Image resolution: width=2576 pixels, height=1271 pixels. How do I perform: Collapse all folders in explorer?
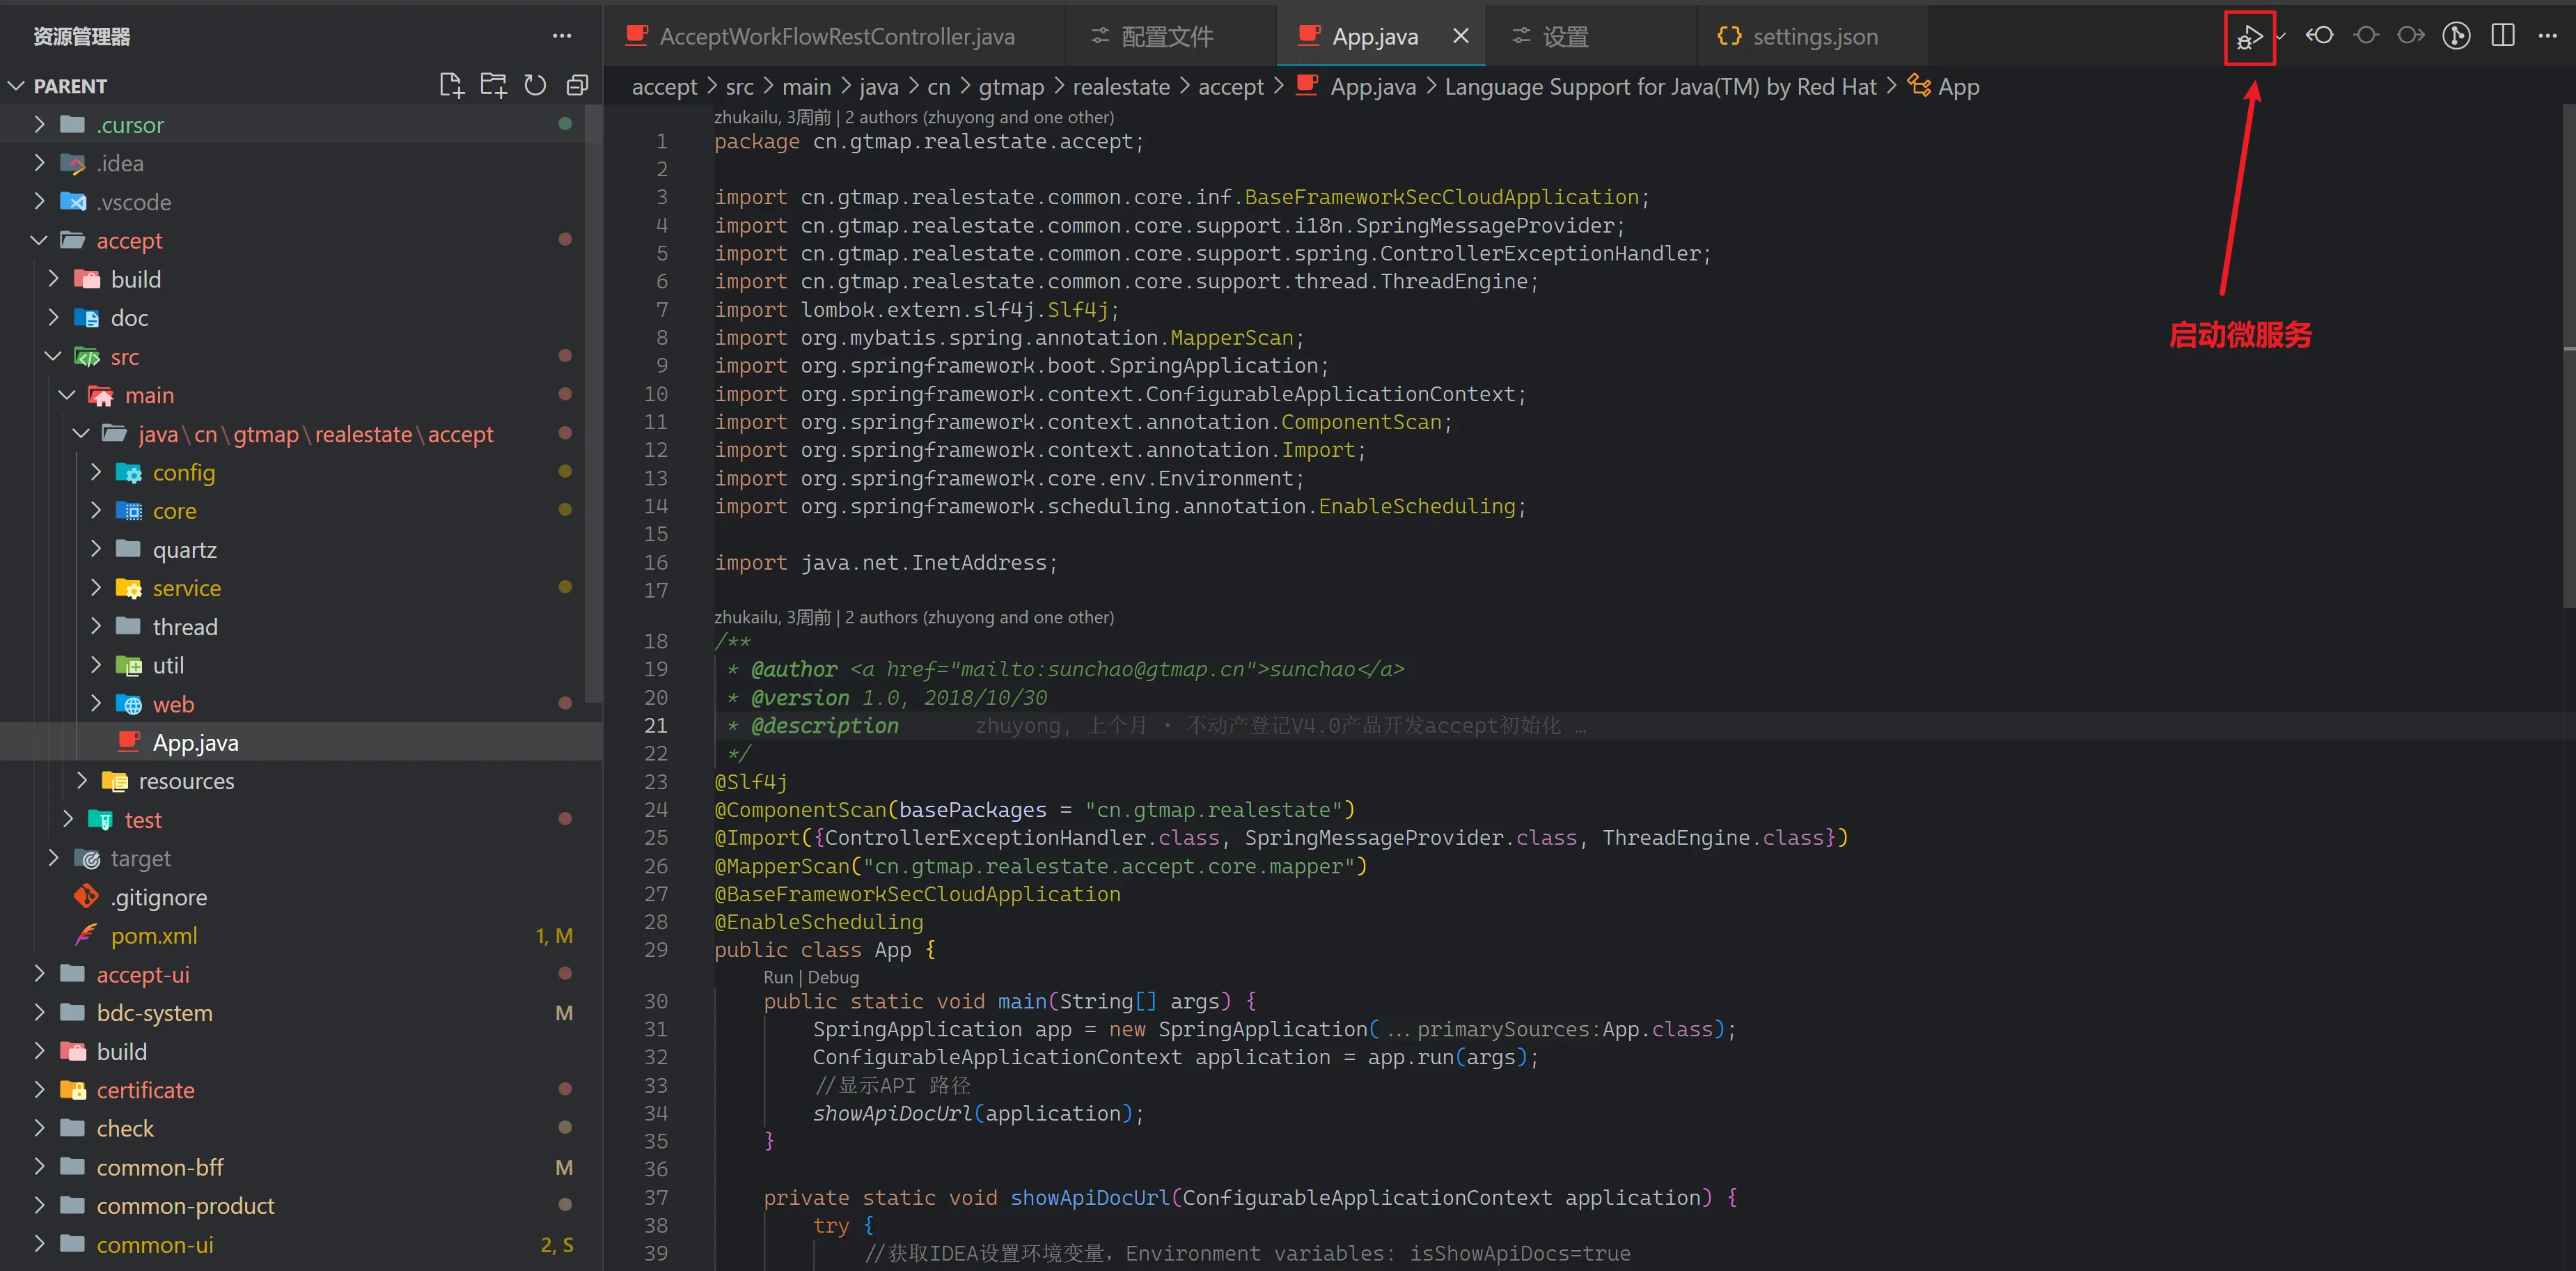tap(577, 86)
